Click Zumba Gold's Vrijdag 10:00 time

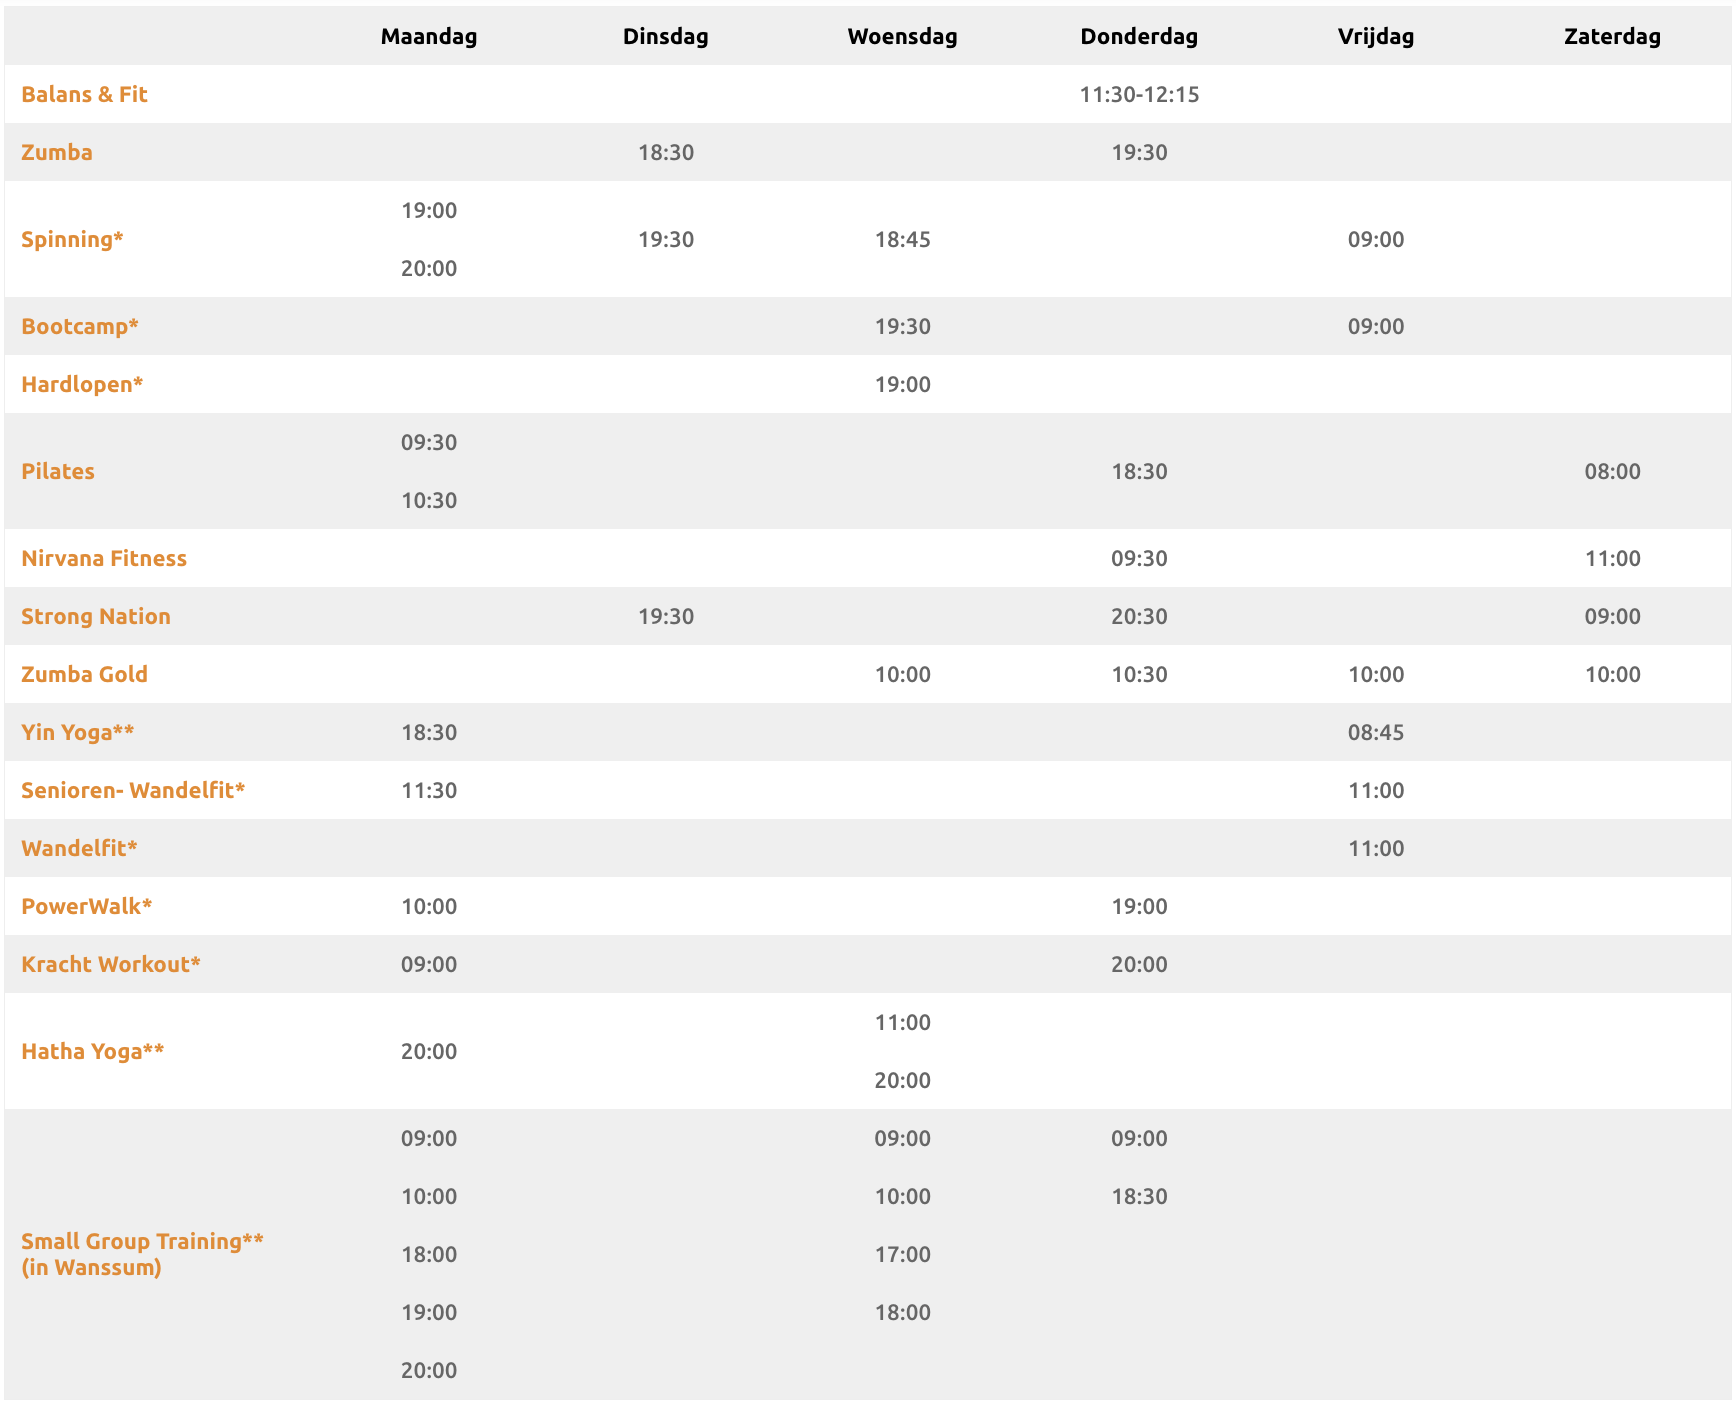tap(1376, 675)
